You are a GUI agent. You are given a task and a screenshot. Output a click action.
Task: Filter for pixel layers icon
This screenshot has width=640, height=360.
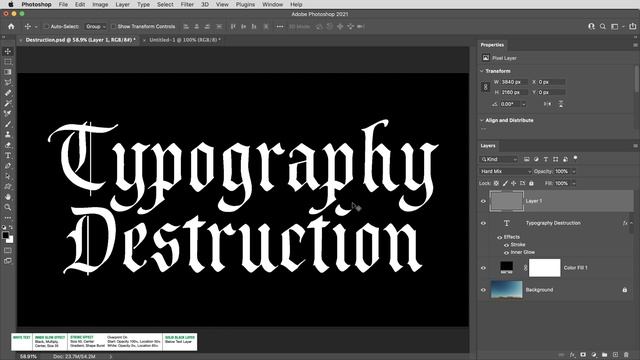pyautogui.click(x=526, y=159)
